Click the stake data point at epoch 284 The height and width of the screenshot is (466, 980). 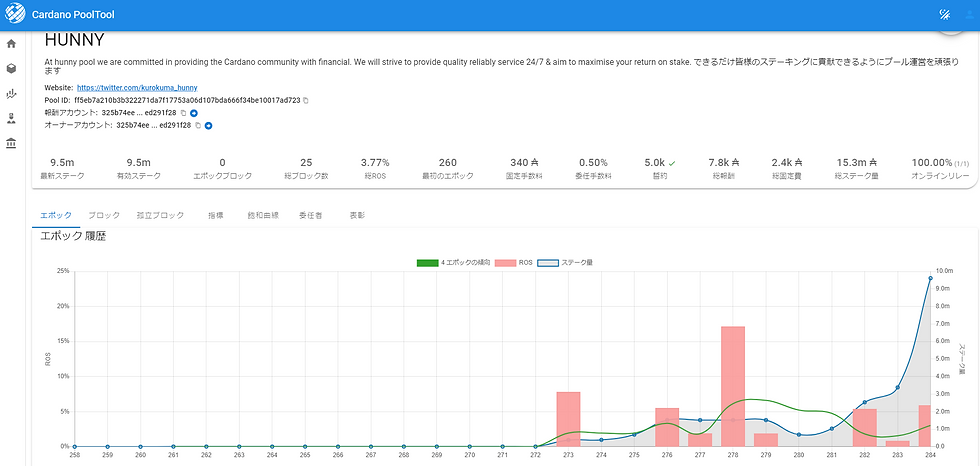pos(930,278)
